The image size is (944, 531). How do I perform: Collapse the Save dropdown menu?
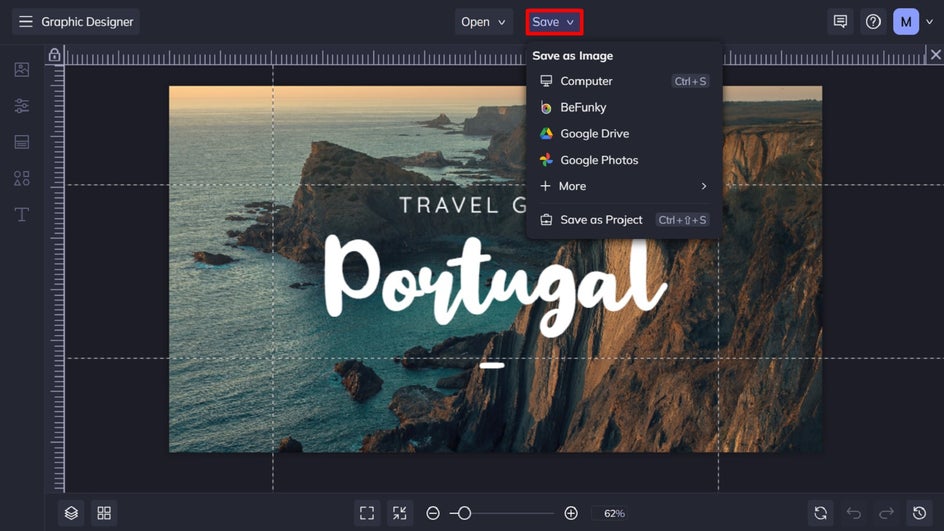tap(553, 22)
